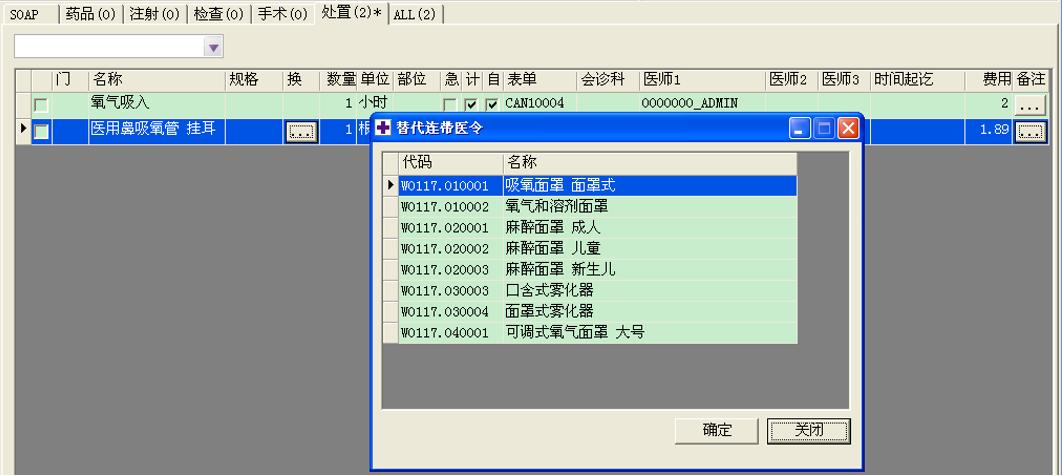The width and height of the screenshot is (1063, 476).
Task: Expand the dropdown arrow below the tabs
Action: pos(213,47)
